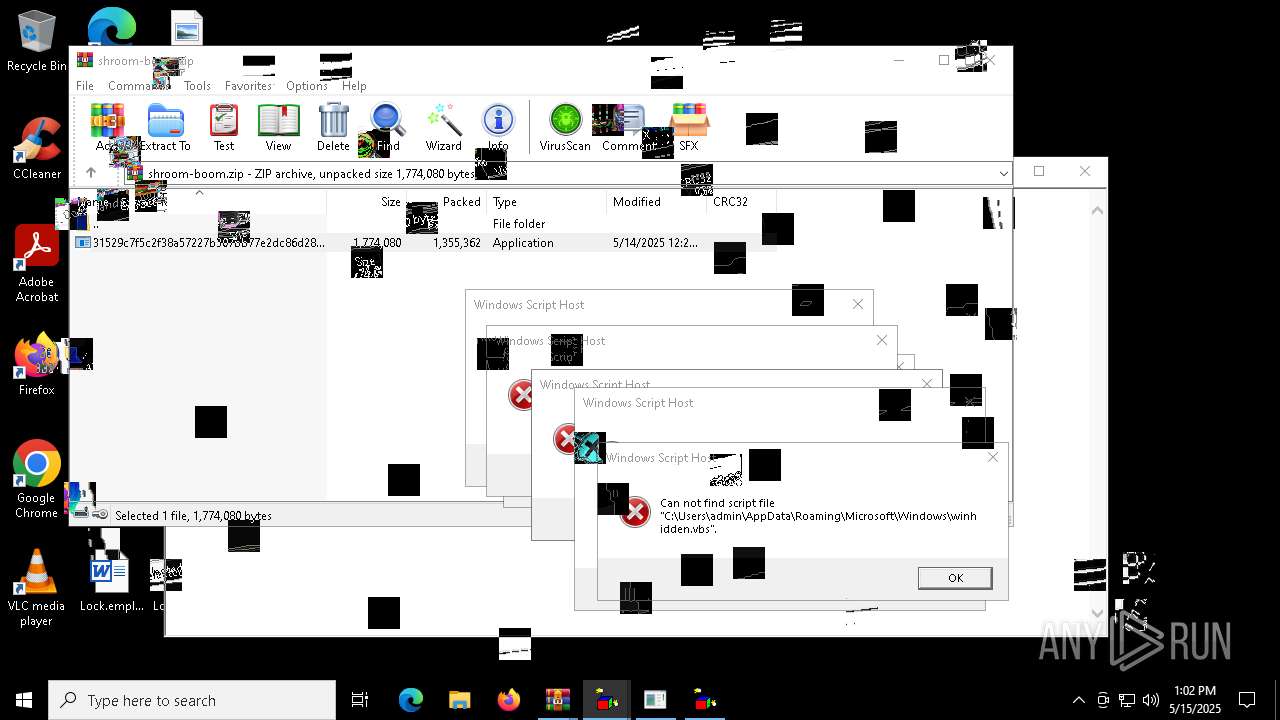Click OK in Windows Script Host dialog
This screenshot has width=1280, height=720.
pos(955,578)
